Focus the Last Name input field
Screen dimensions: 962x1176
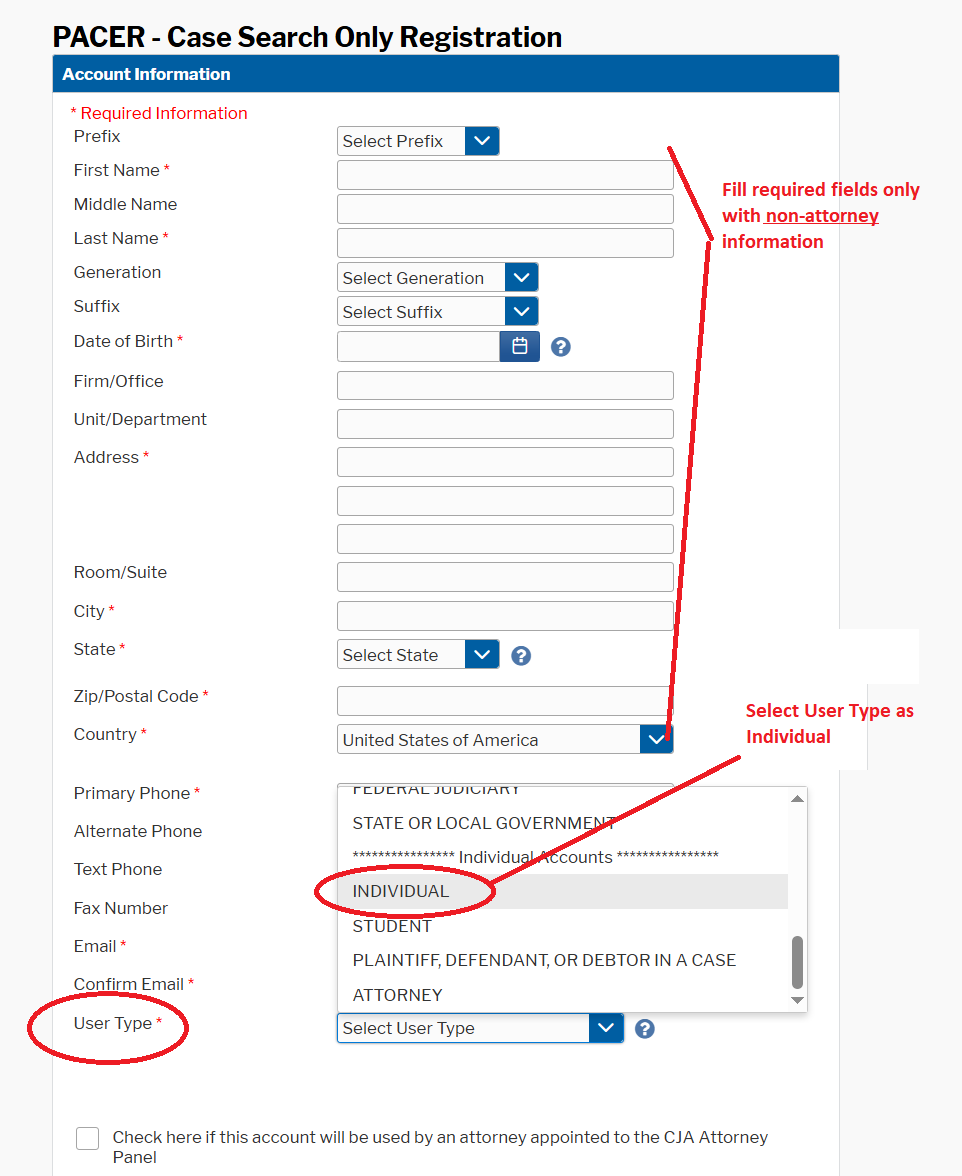pyautogui.click(x=505, y=243)
